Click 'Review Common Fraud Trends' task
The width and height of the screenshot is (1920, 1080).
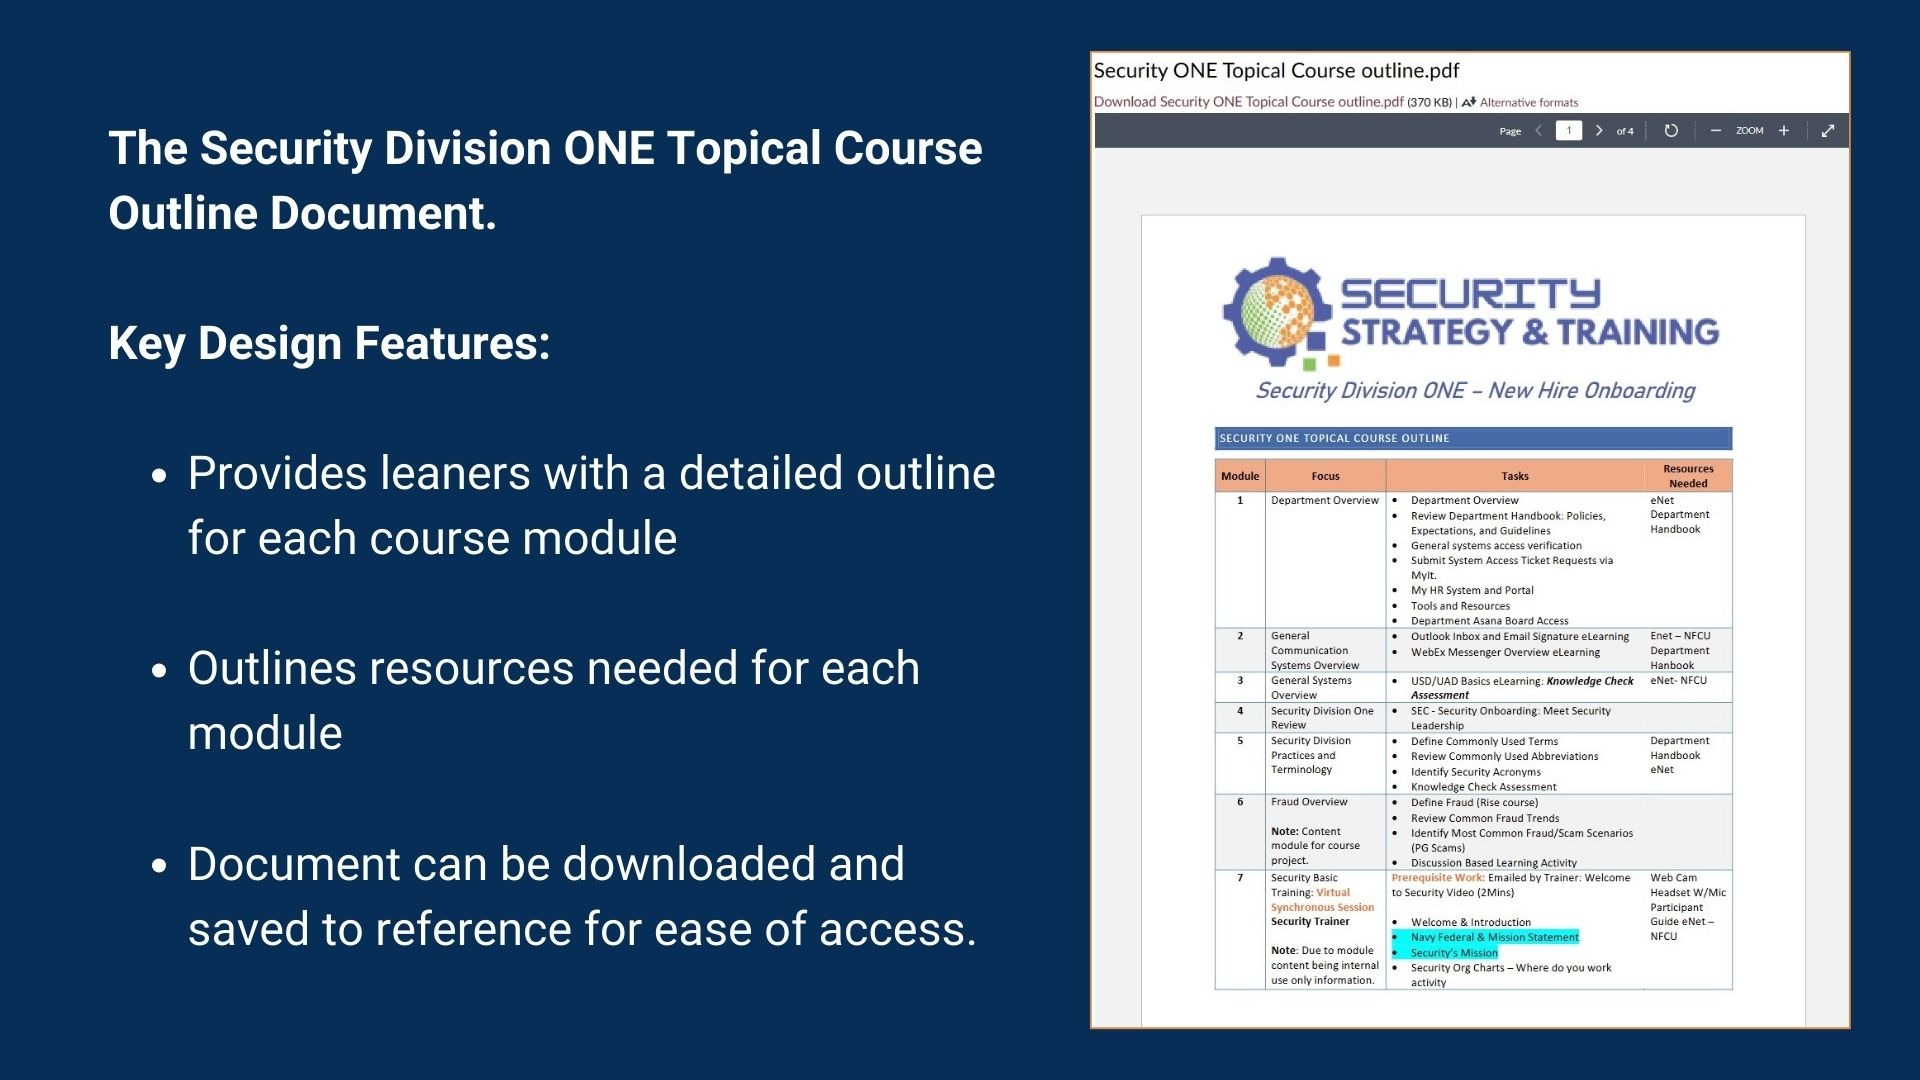[x=1484, y=818]
